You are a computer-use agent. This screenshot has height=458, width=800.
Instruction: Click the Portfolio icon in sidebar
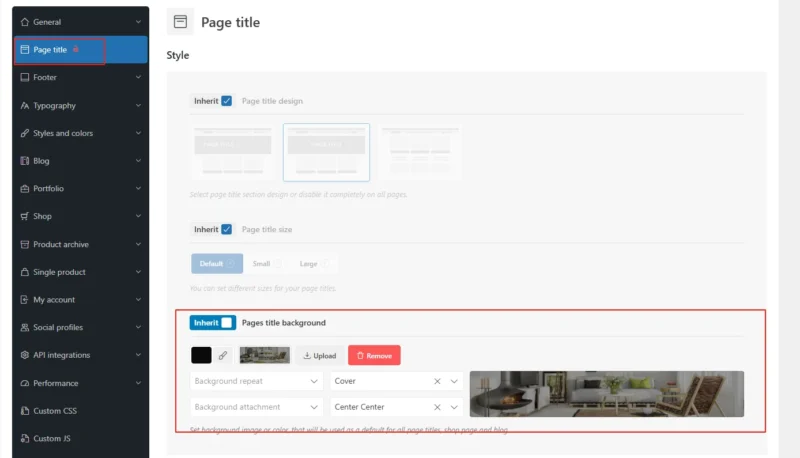click(x=25, y=188)
